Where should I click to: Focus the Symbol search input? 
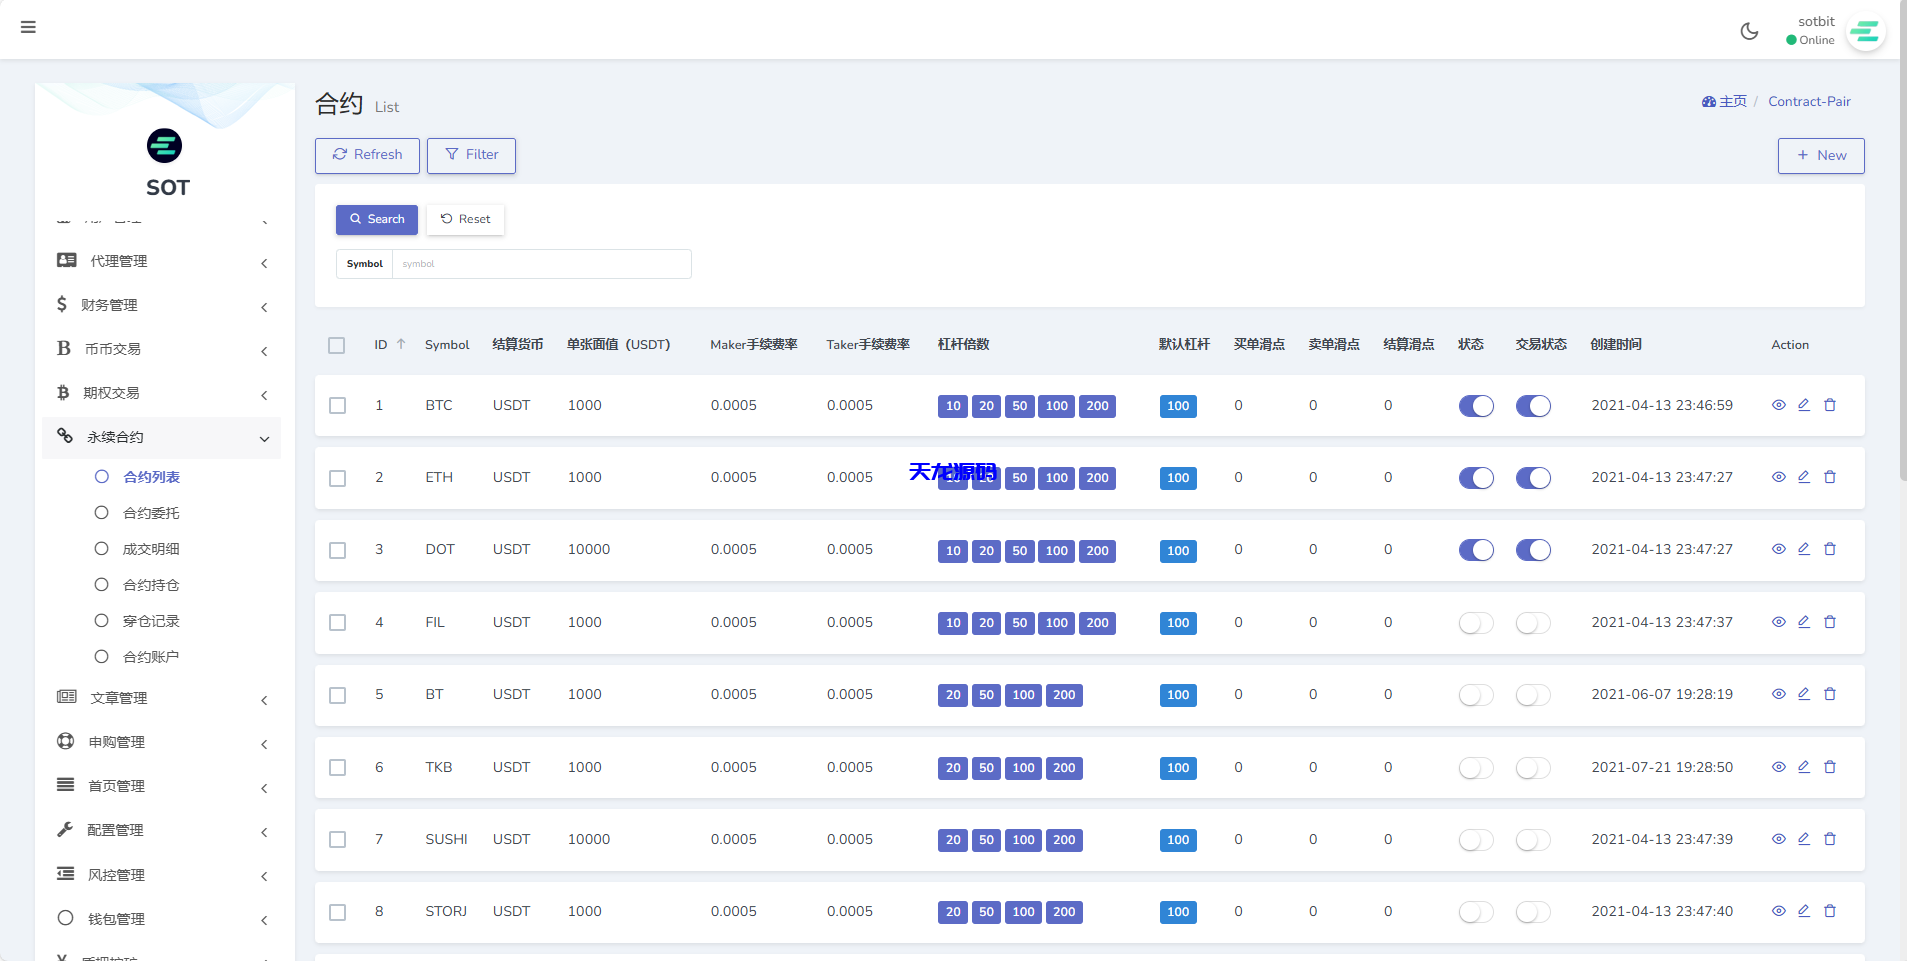(541, 264)
